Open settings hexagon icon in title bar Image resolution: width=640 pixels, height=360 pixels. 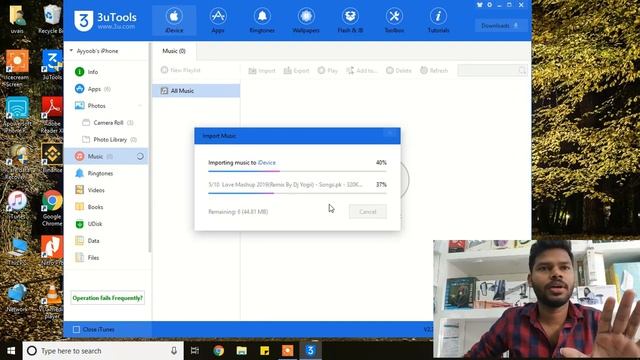pyautogui.click(x=489, y=5)
